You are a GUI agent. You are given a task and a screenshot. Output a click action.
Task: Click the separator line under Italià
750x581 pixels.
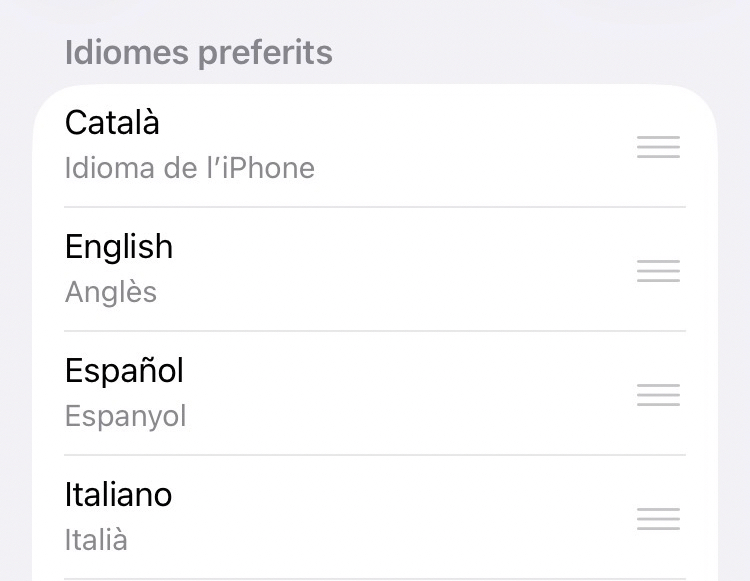pyautogui.click(x=375, y=578)
